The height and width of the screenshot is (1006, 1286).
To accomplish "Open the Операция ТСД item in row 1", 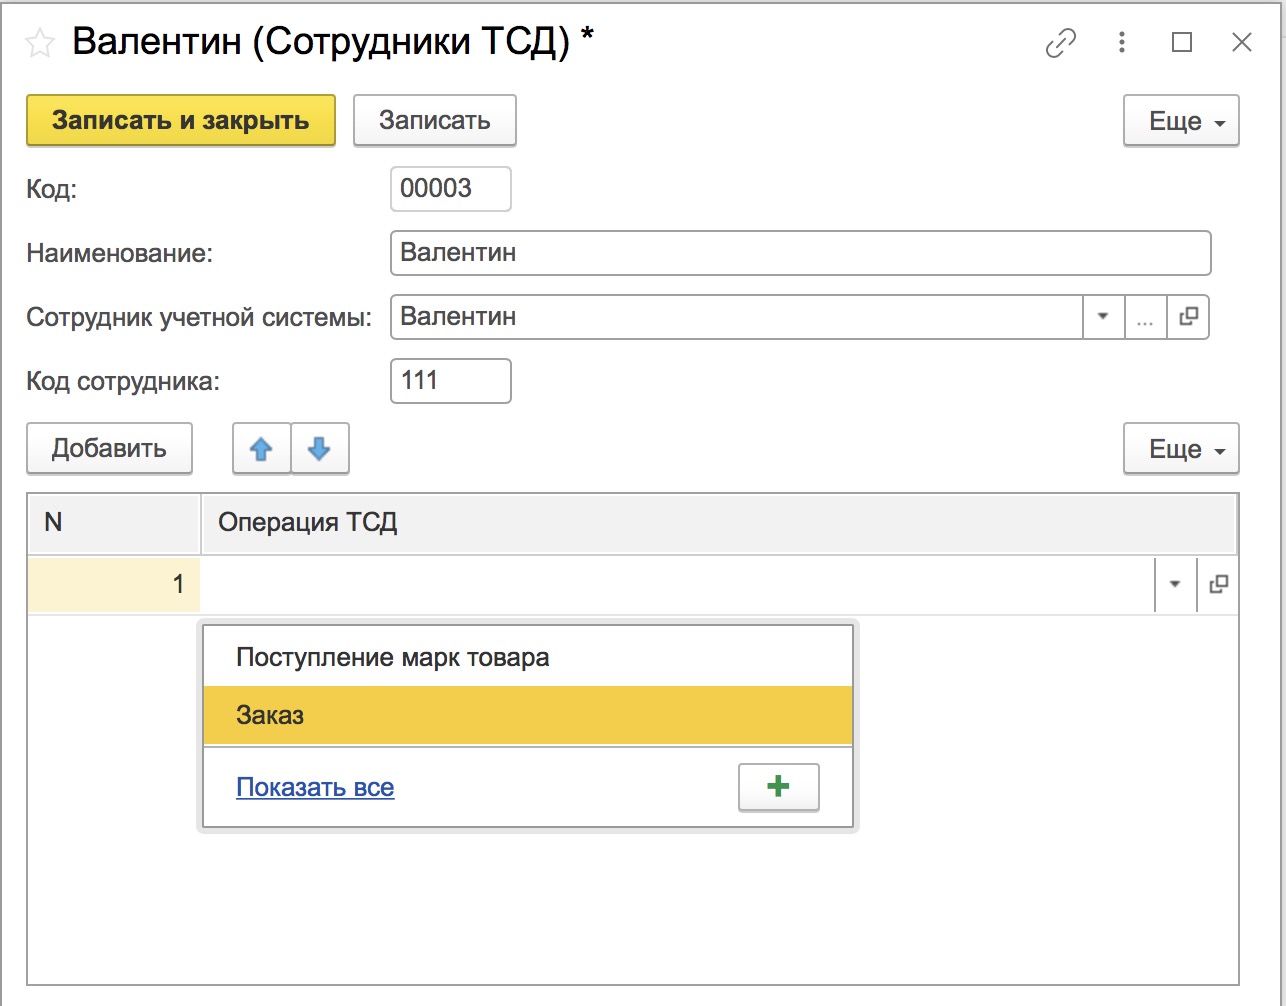I will tap(1218, 584).
